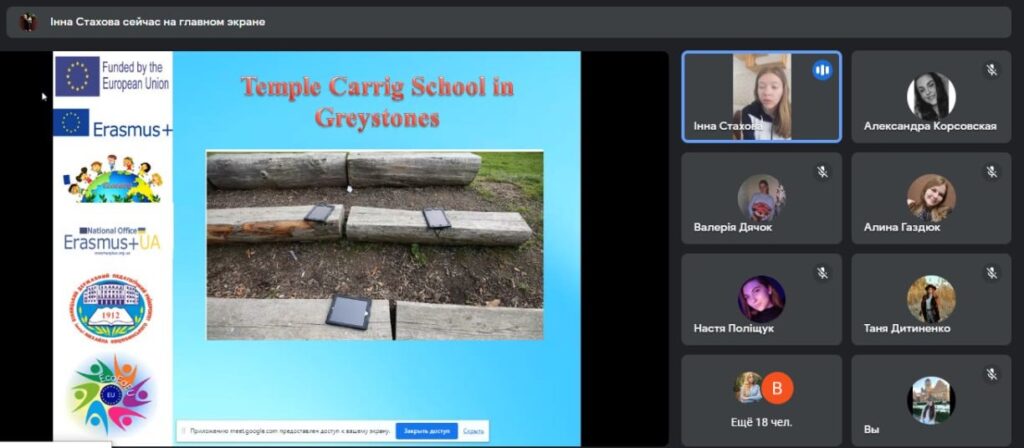Click presenter avatar in the top banner
The image size is (1024, 448).
coord(28,22)
